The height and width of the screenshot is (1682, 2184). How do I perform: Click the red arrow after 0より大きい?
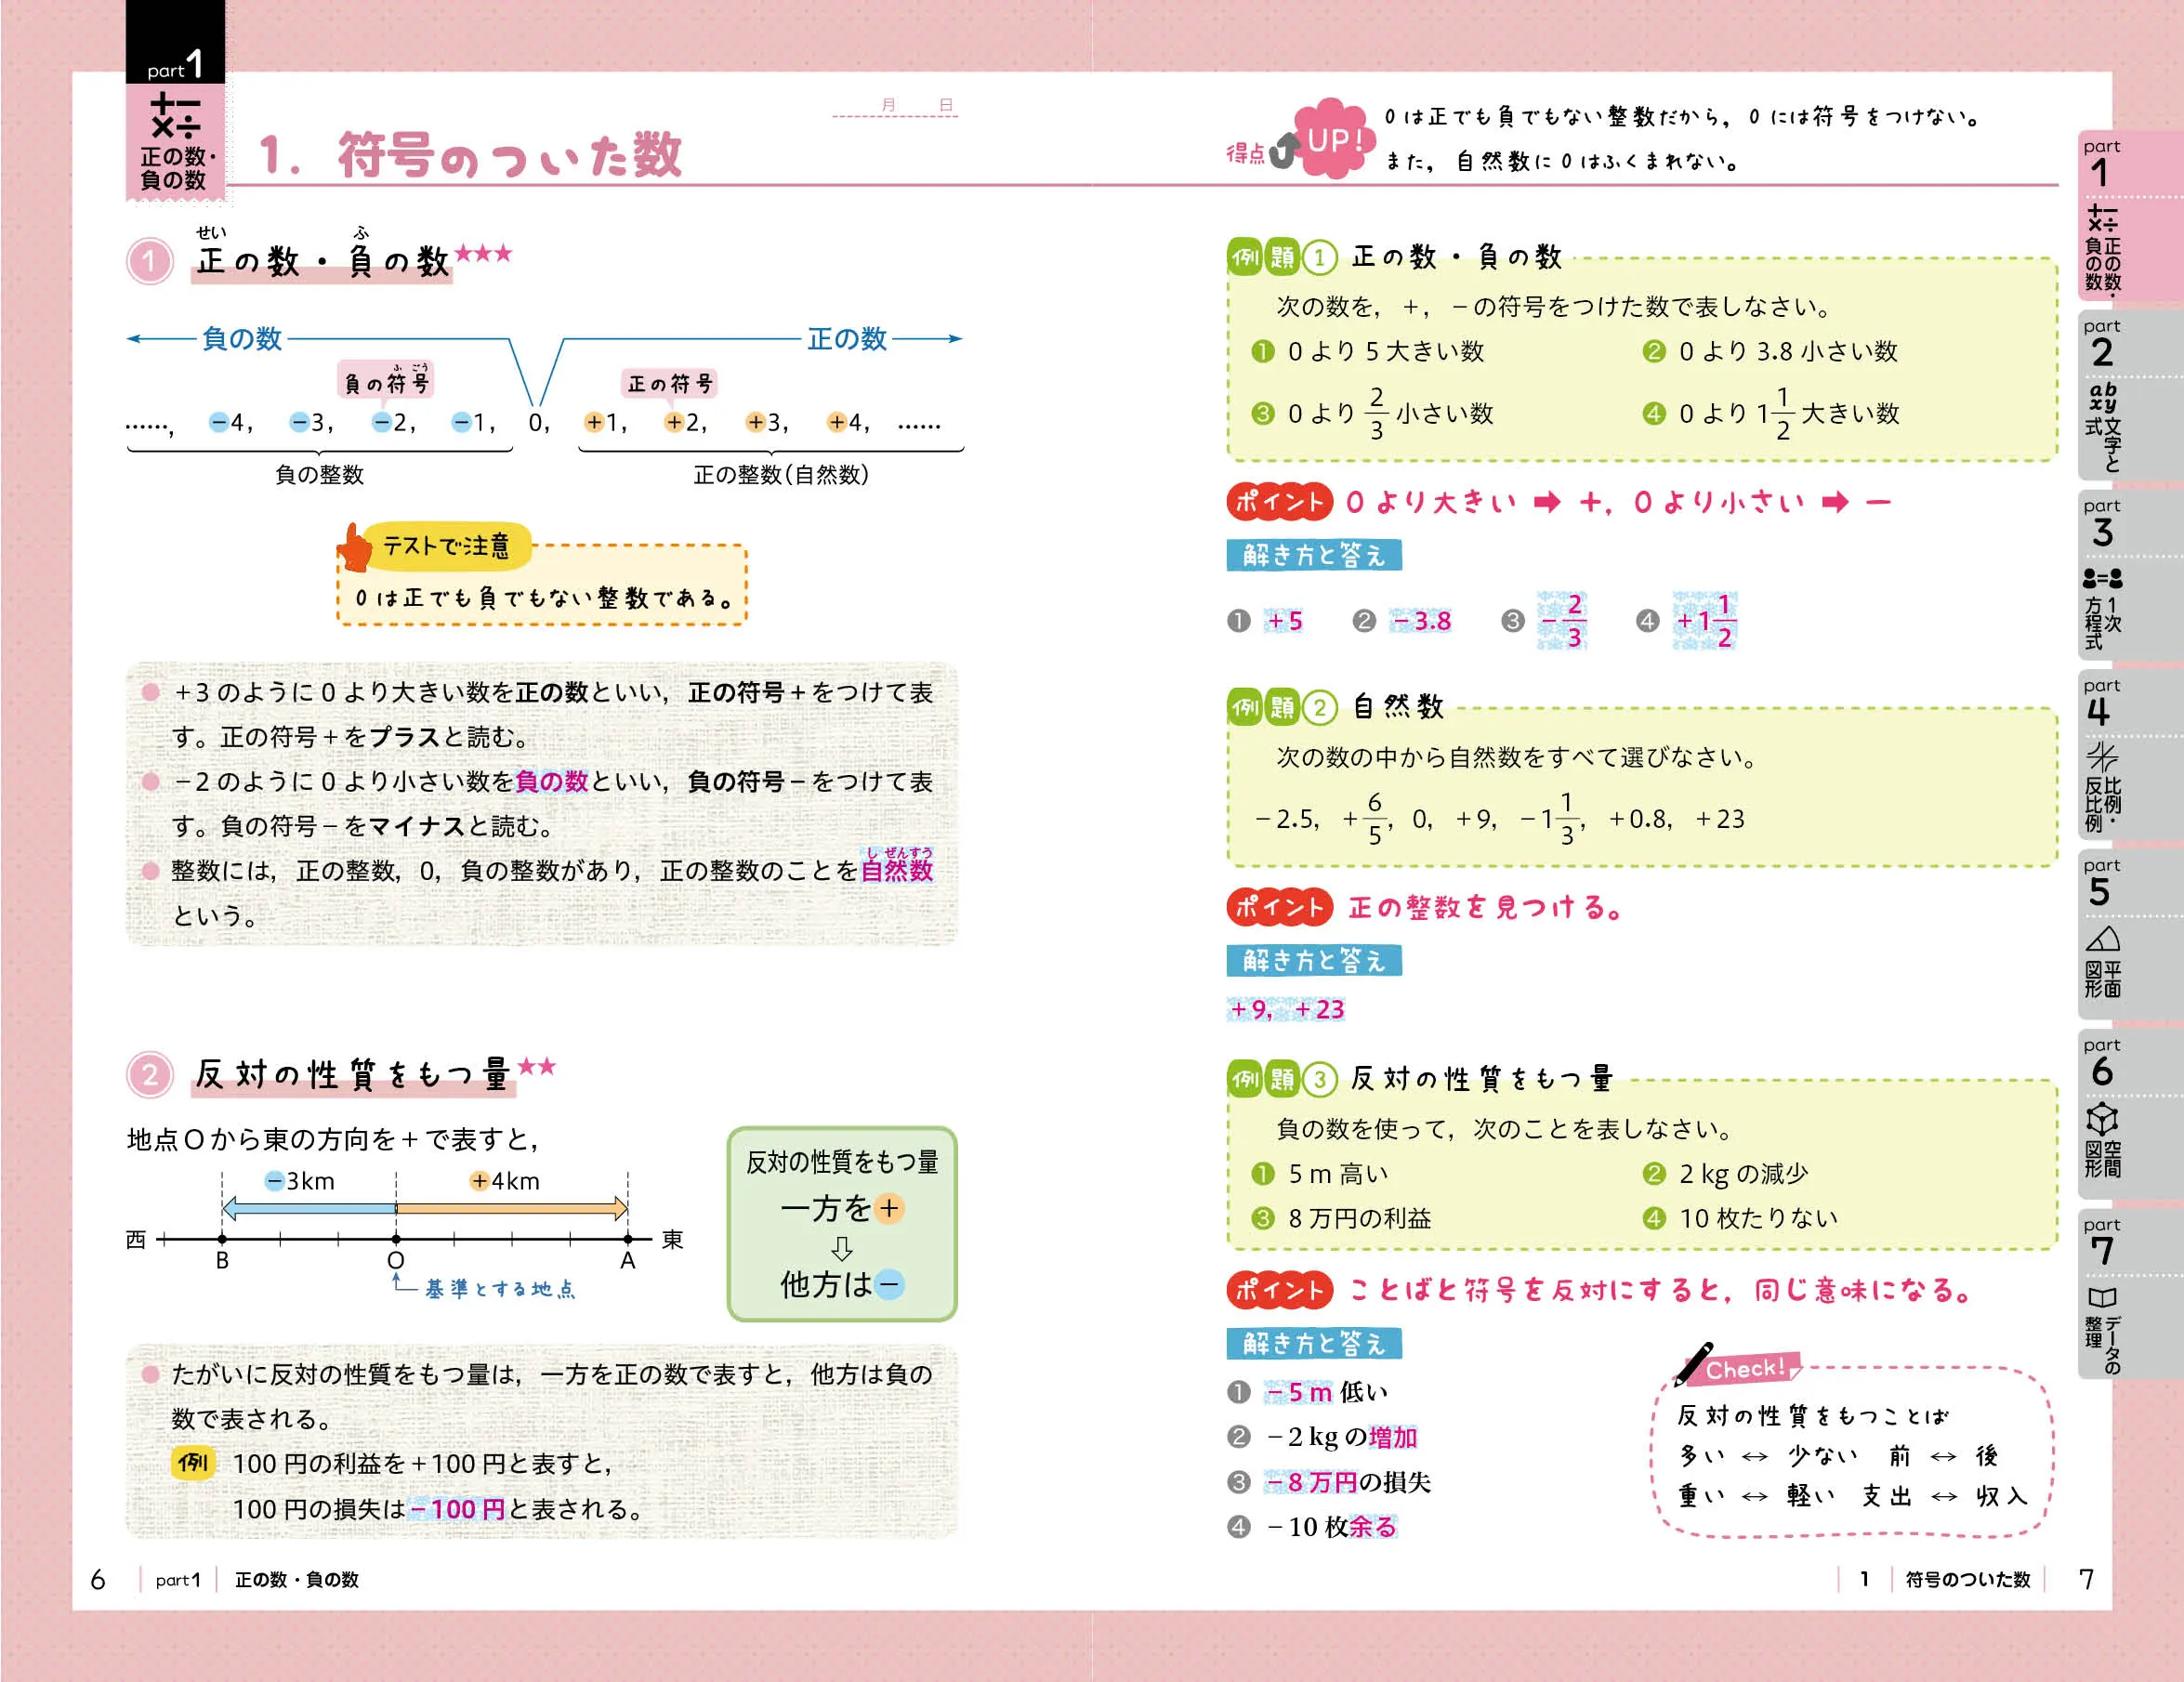pyautogui.click(x=1547, y=502)
